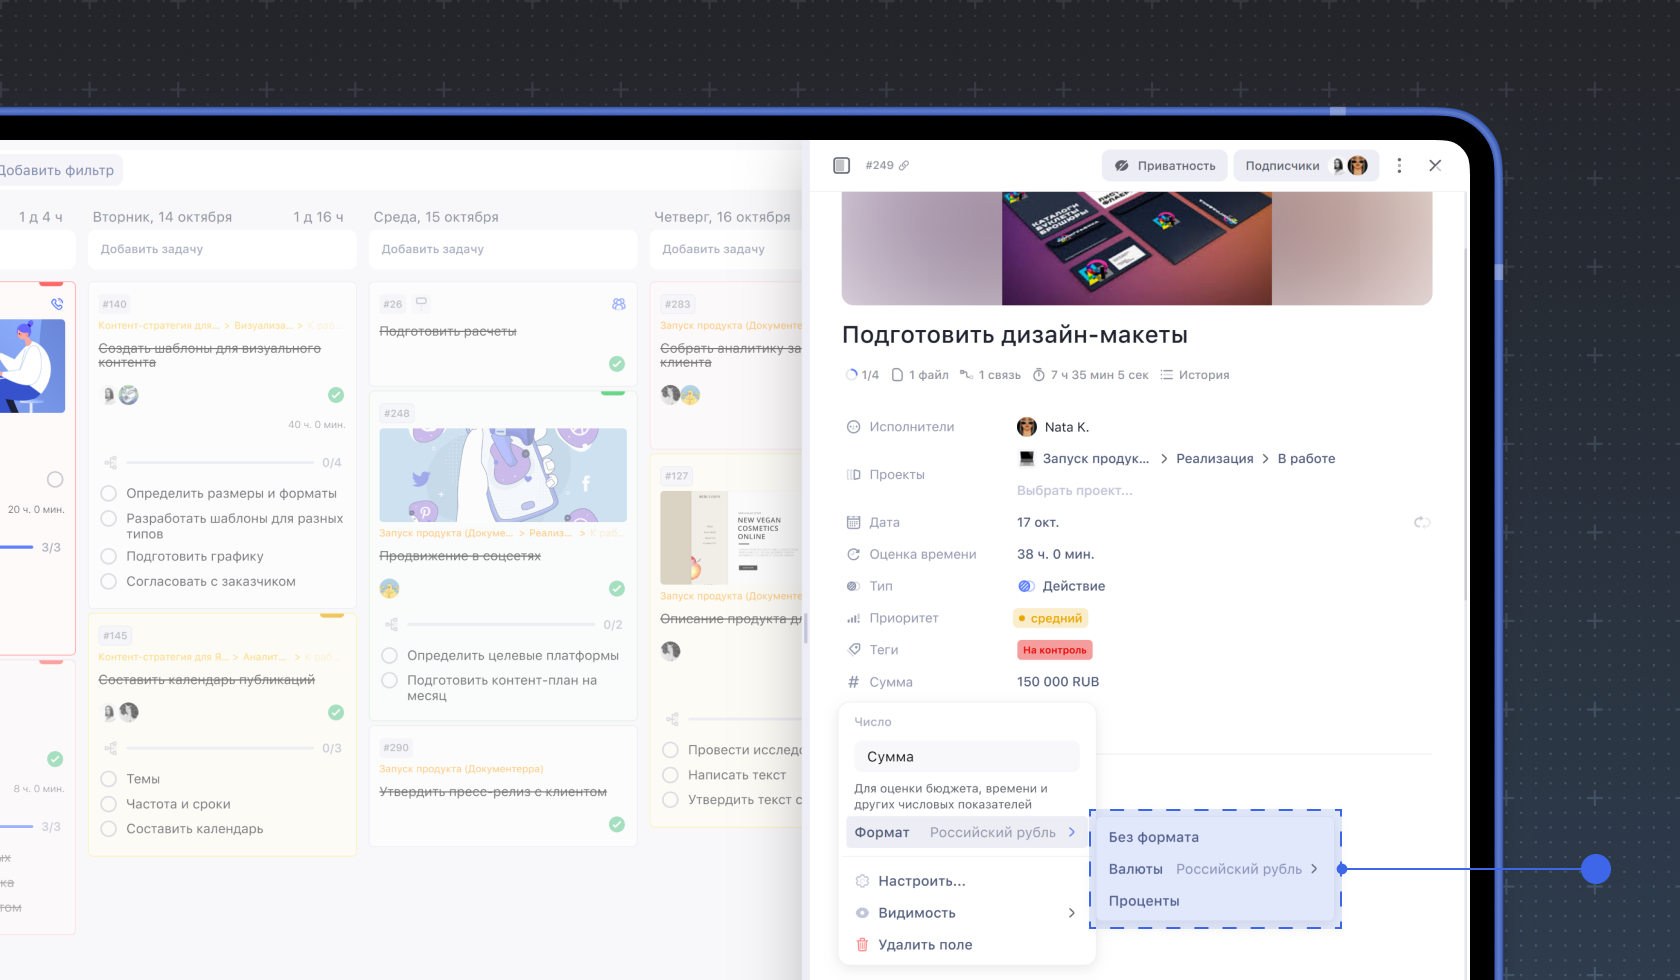Click the Приватность button
This screenshot has width=1680, height=980.
click(x=1165, y=166)
